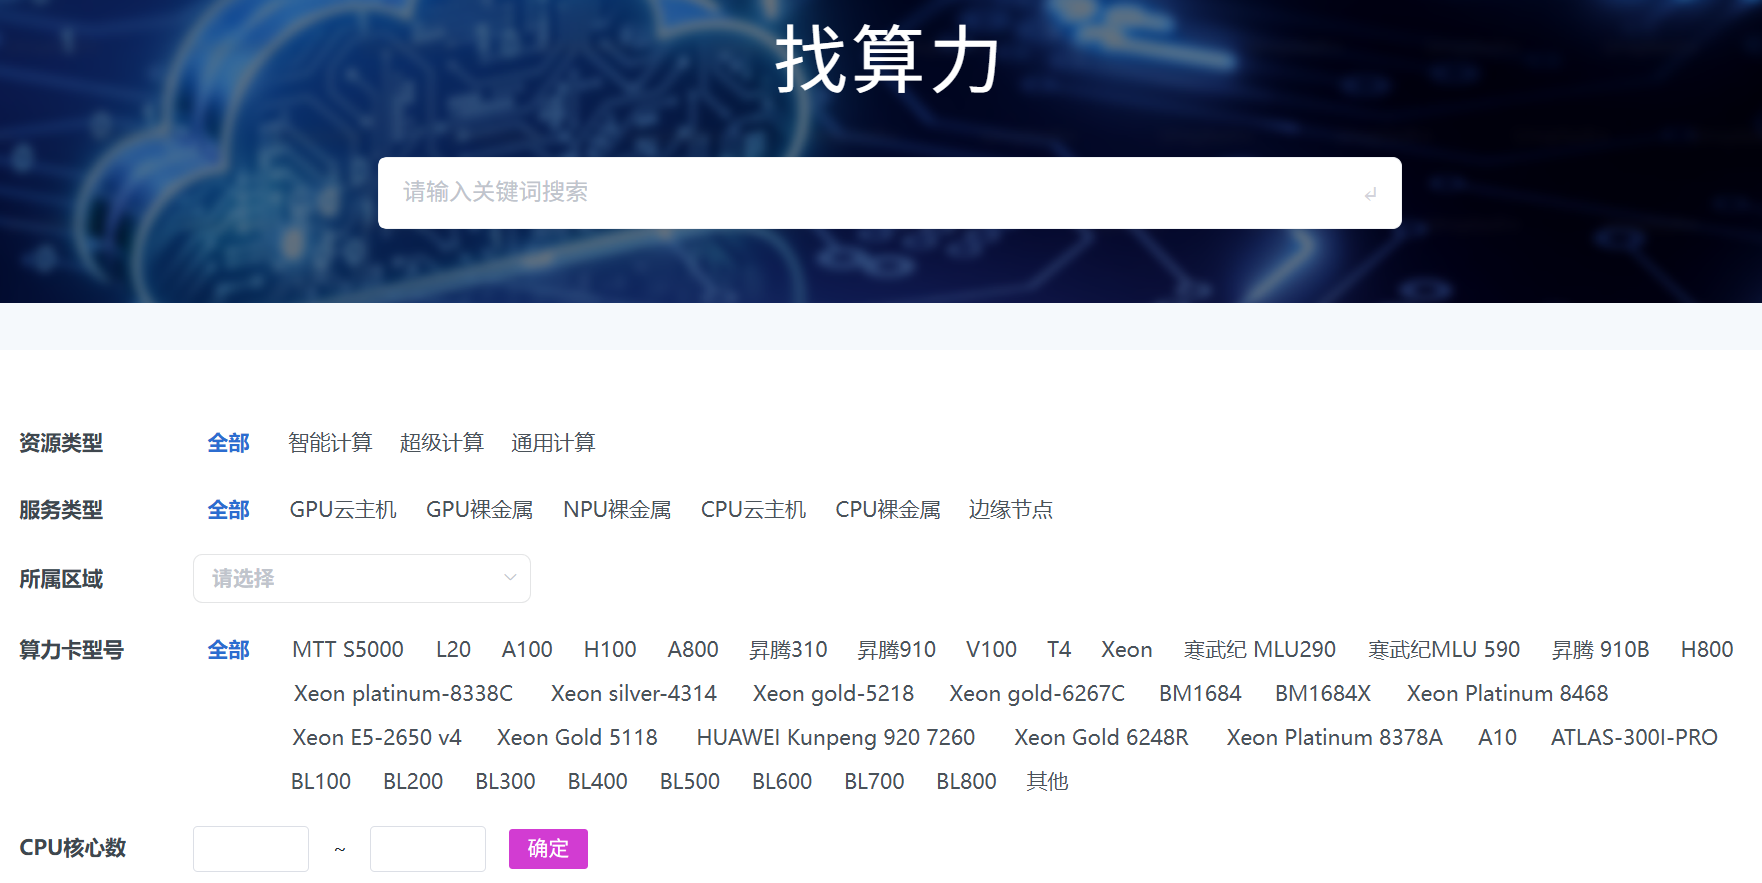Select 昇腾910 card model filter
Viewport: 1762px width, 883px height.
[x=896, y=650]
